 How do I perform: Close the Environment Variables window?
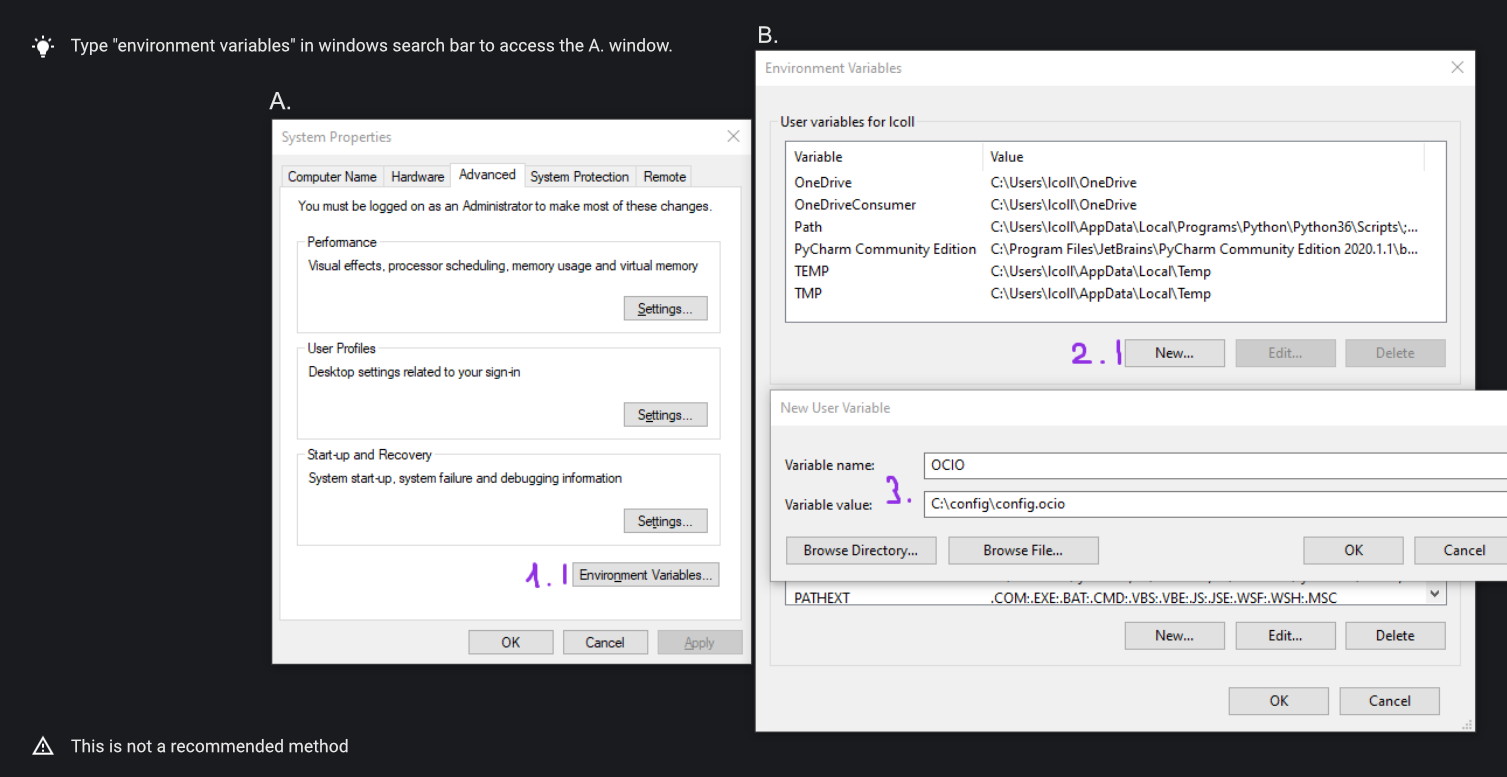click(1457, 67)
